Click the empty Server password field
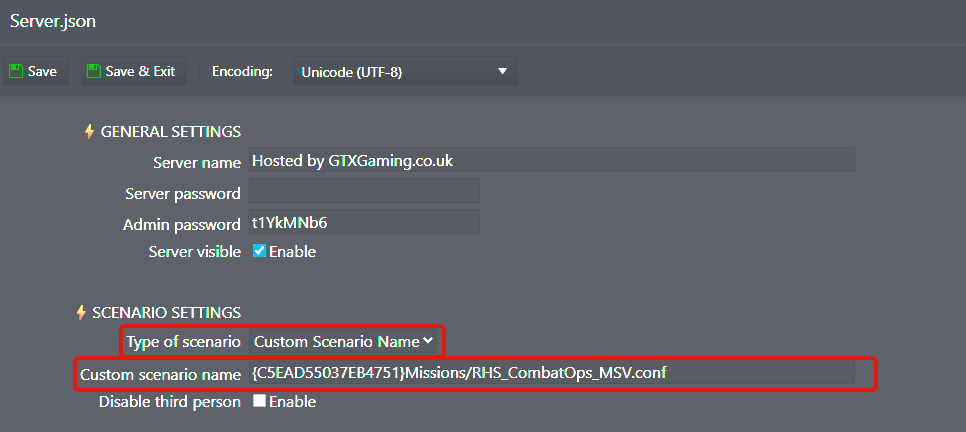Image resolution: width=966 pixels, height=432 pixels. tap(365, 191)
